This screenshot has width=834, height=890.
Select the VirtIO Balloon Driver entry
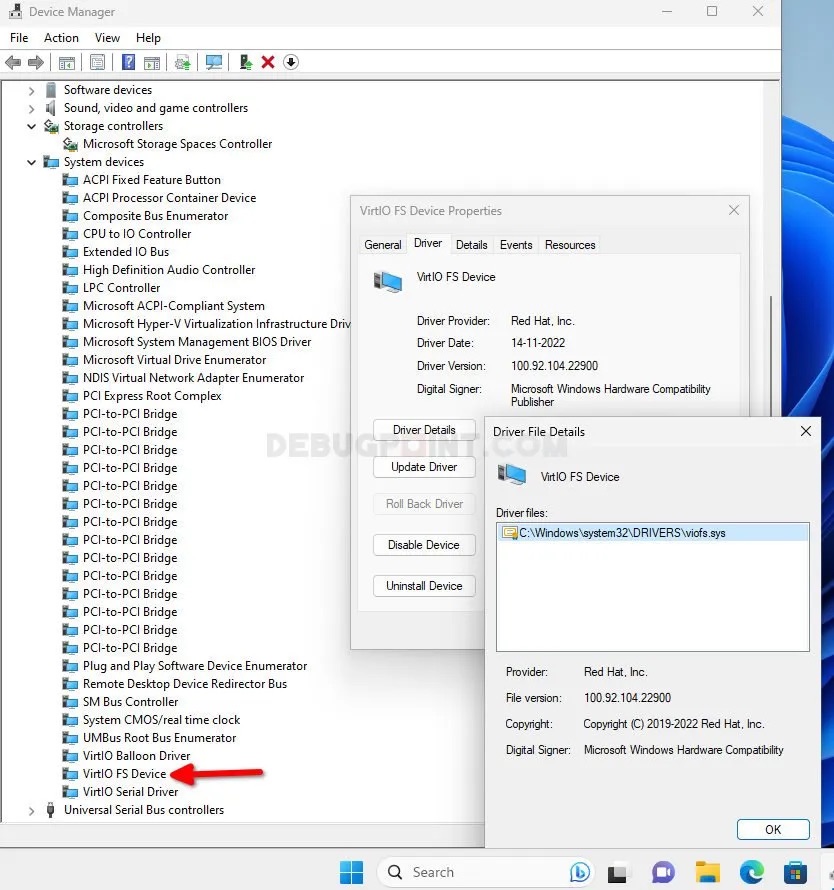point(130,755)
